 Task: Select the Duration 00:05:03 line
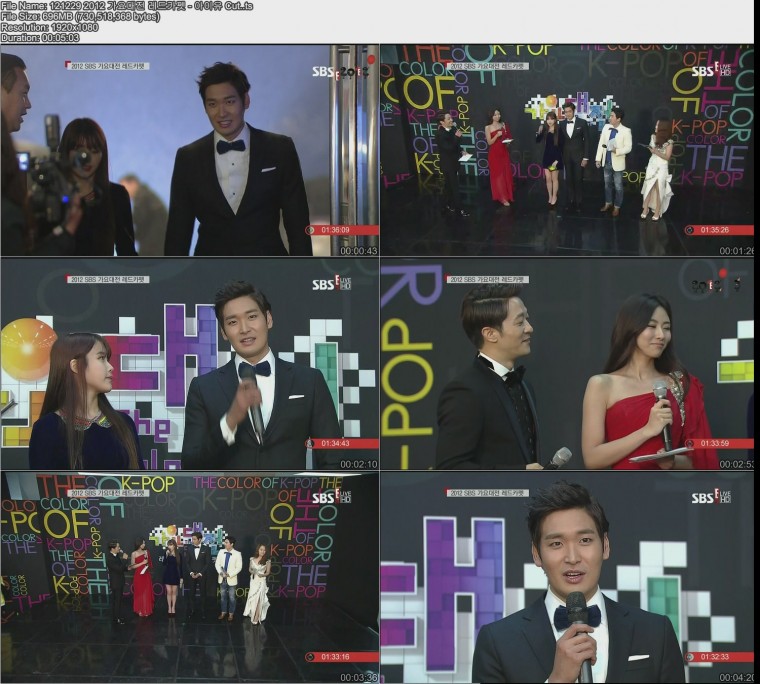point(40,37)
